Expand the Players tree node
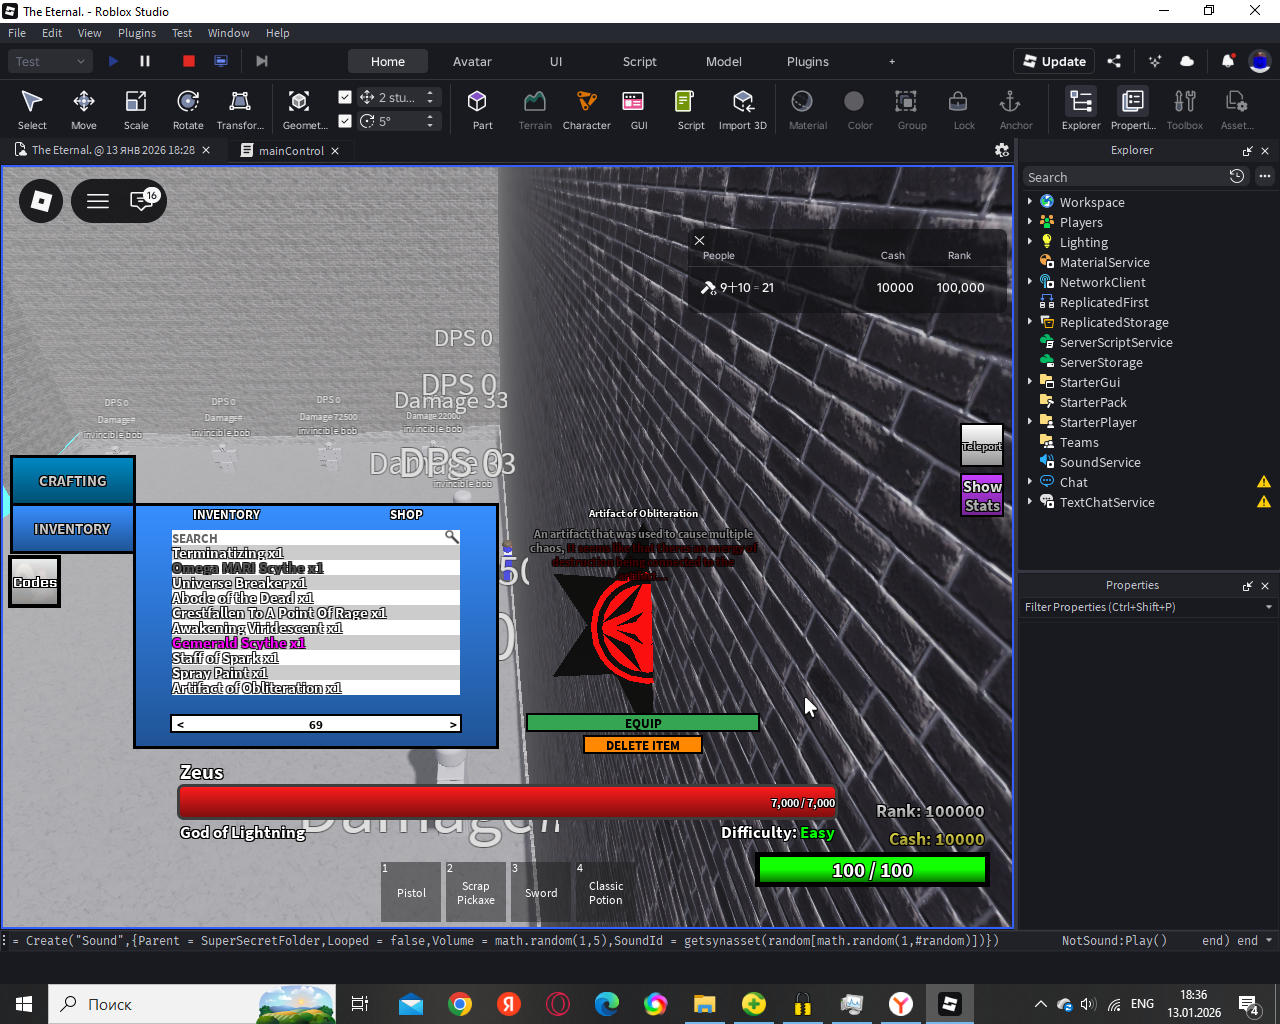 point(1030,222)
